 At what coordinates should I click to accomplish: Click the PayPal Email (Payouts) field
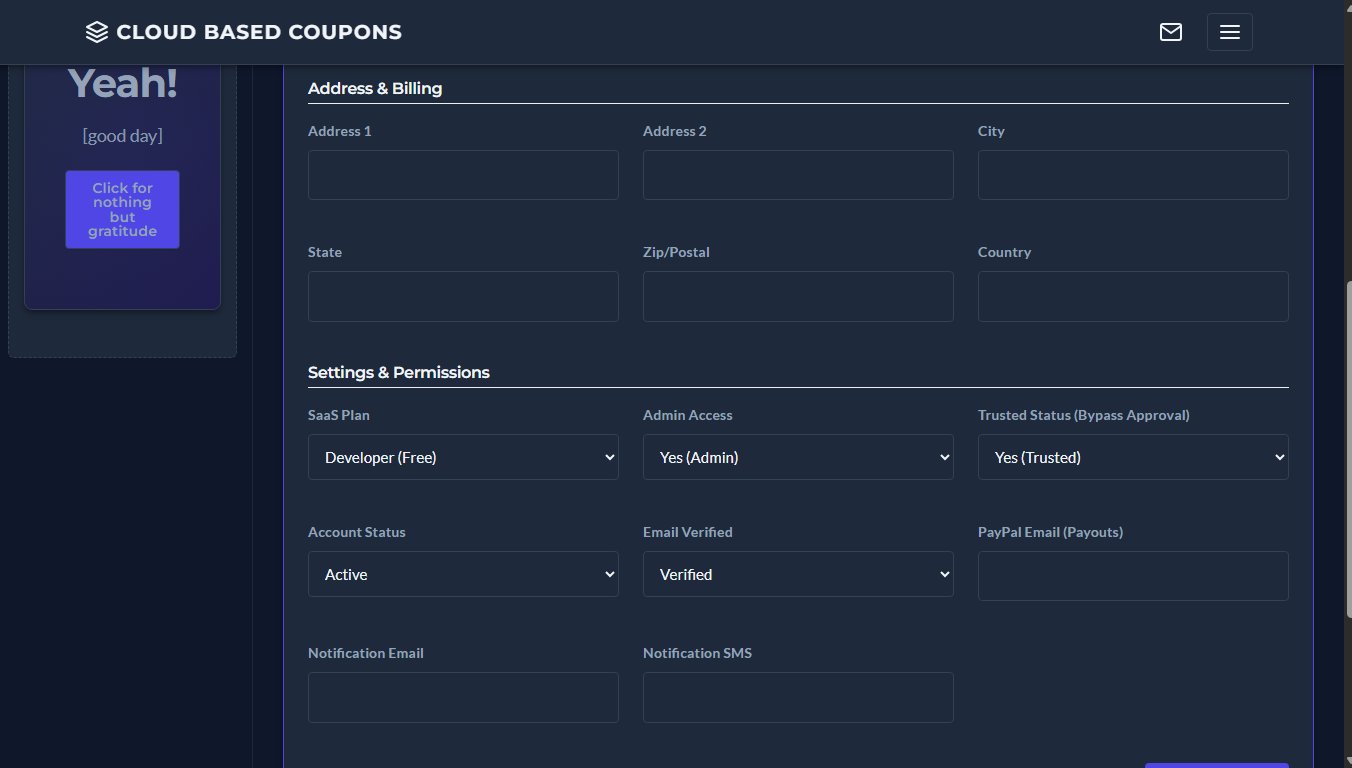point(1132,576)
